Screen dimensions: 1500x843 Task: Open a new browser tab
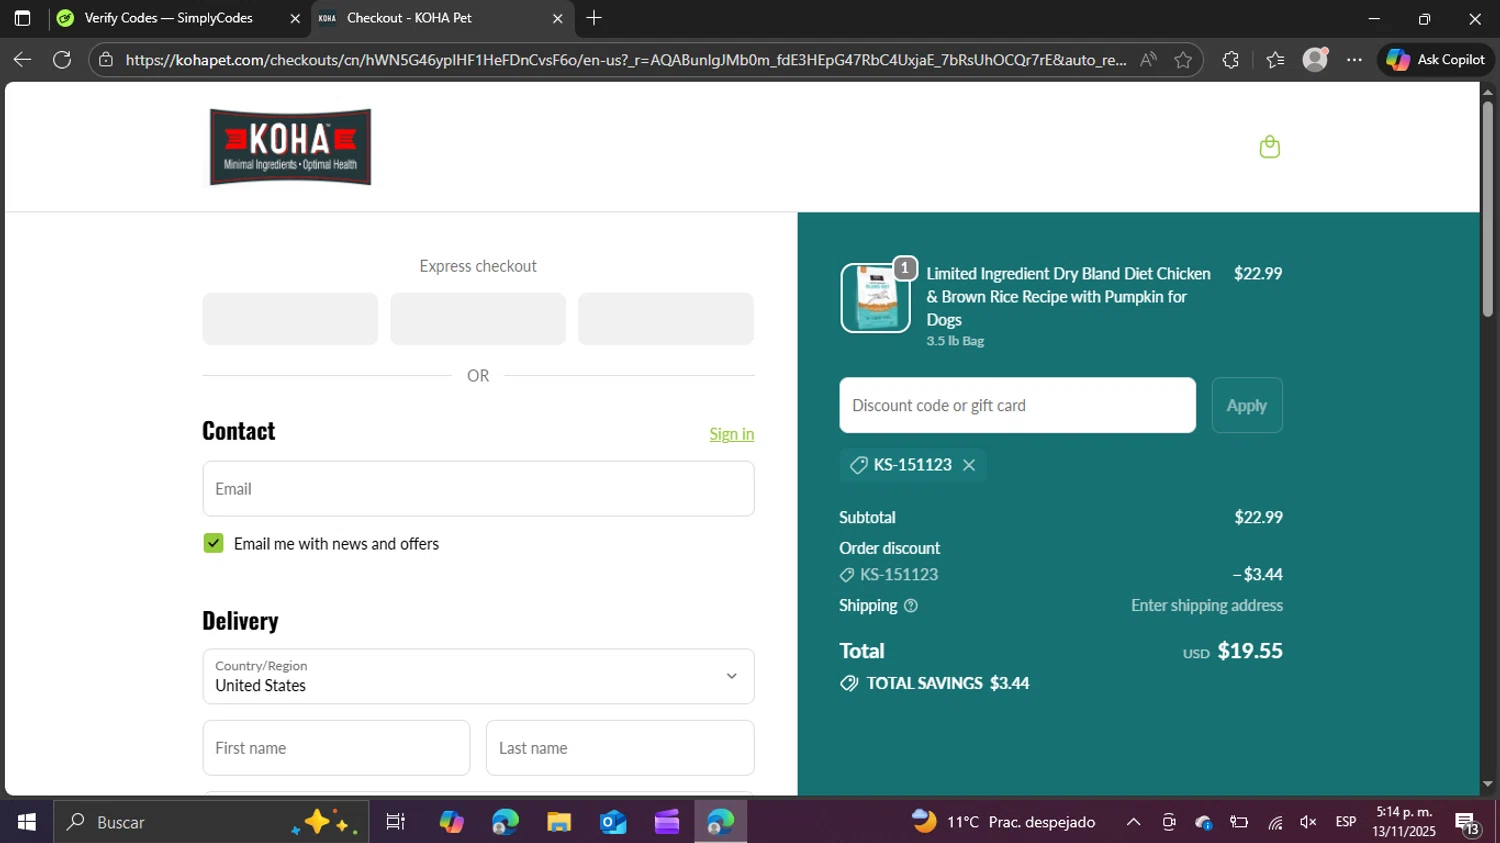[x=594, y=18]
